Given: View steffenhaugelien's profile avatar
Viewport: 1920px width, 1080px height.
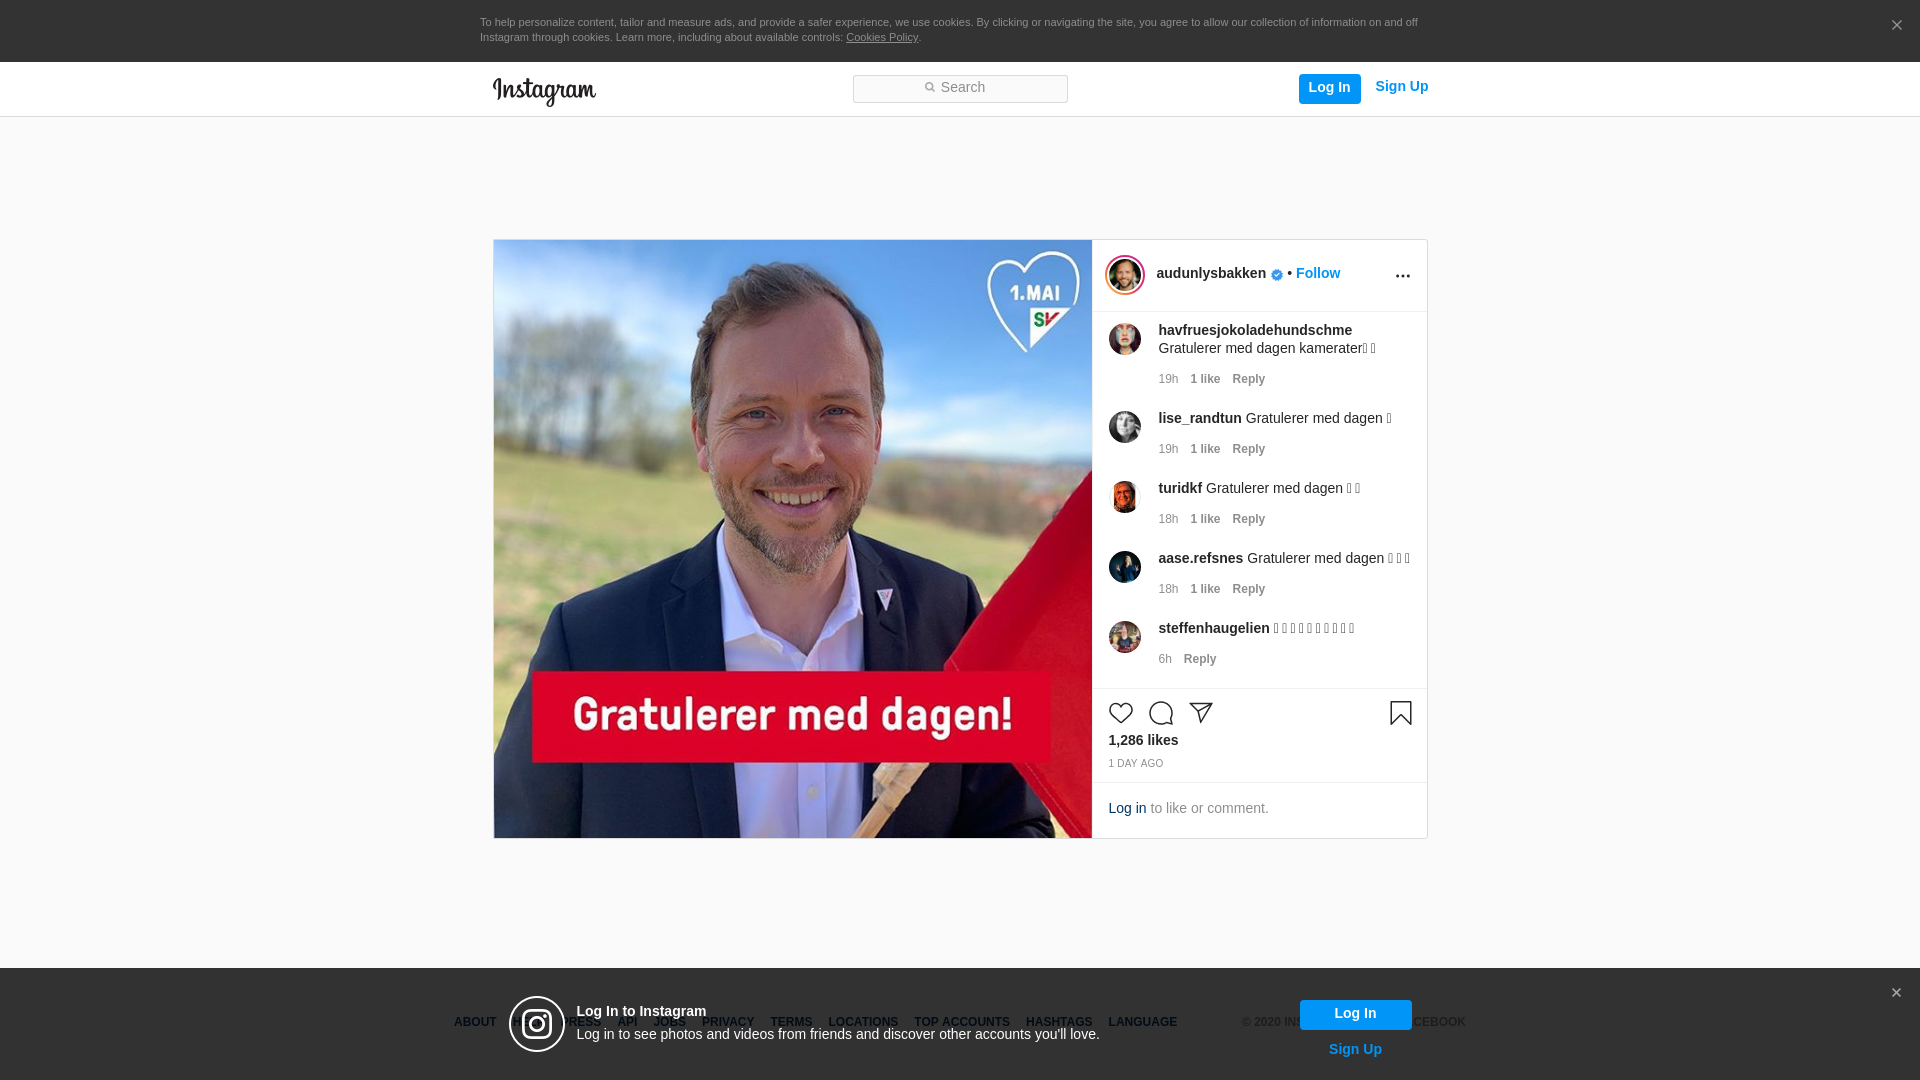Looking at the screenshot, I should (1124, 637).
